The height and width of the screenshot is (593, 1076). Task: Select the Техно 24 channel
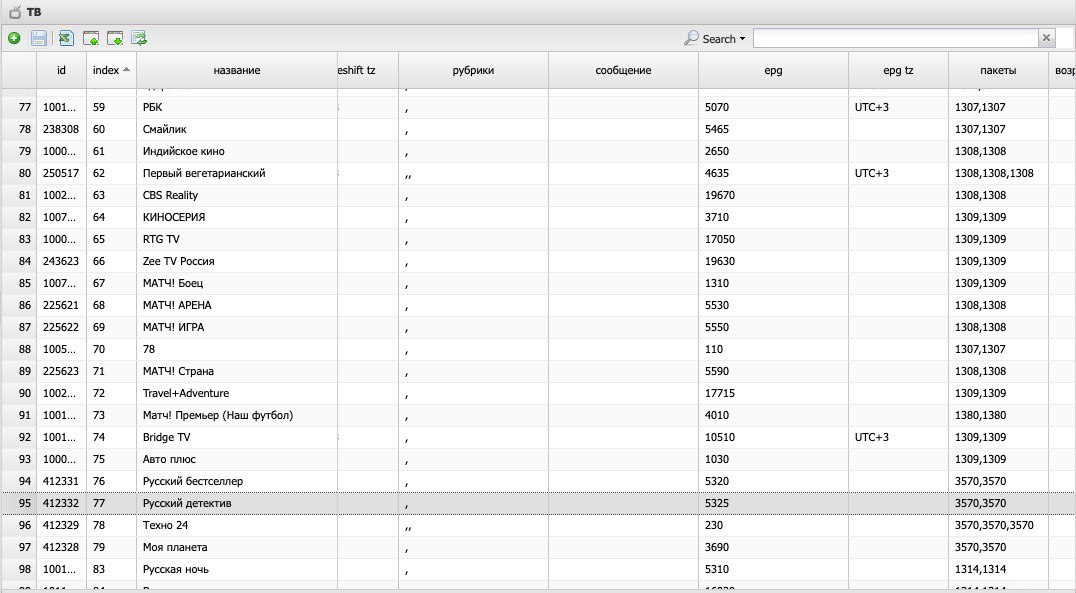(237, 524)
